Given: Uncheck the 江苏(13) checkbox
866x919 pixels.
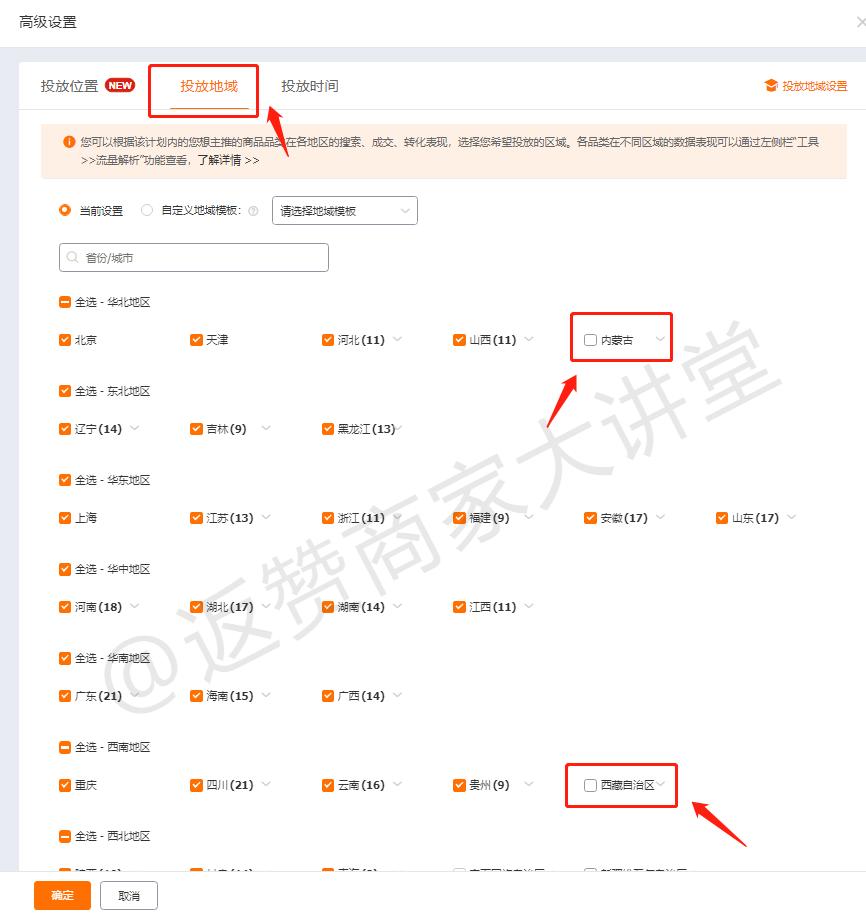Looking at the screenshot, I should pos(196,518).
